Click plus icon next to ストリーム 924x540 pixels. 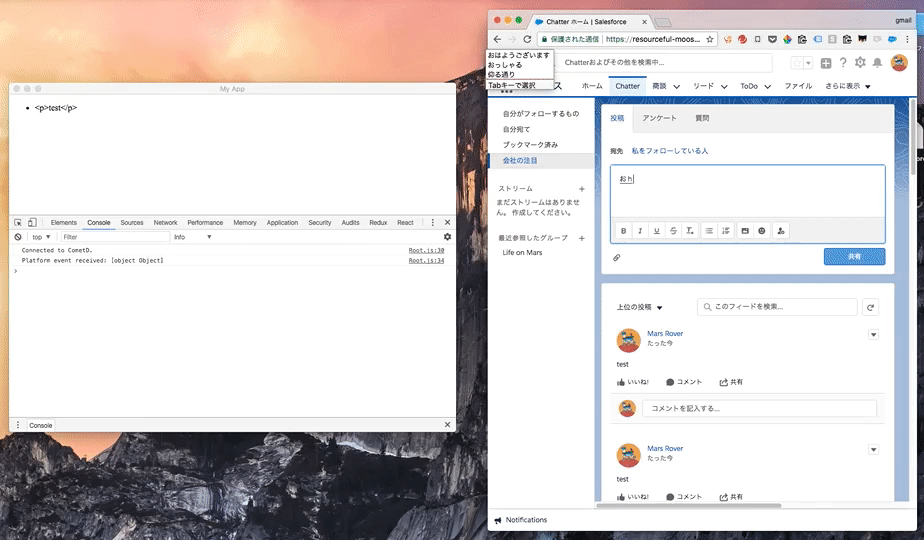click(582, 189)
